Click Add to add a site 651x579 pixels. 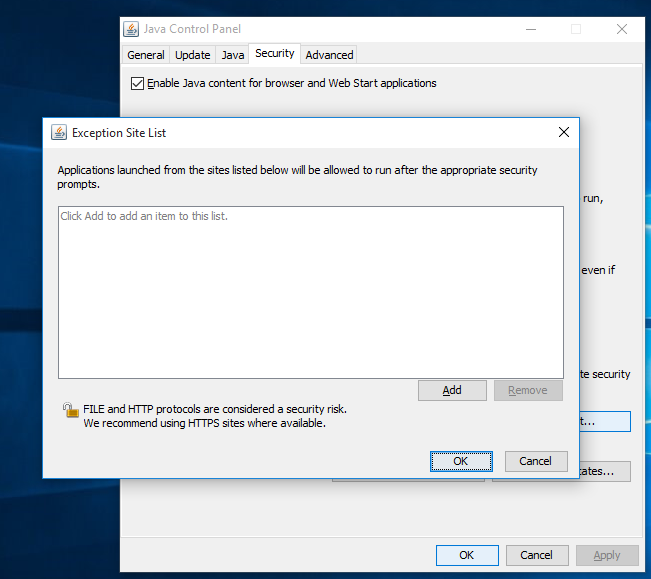[452, 391]
